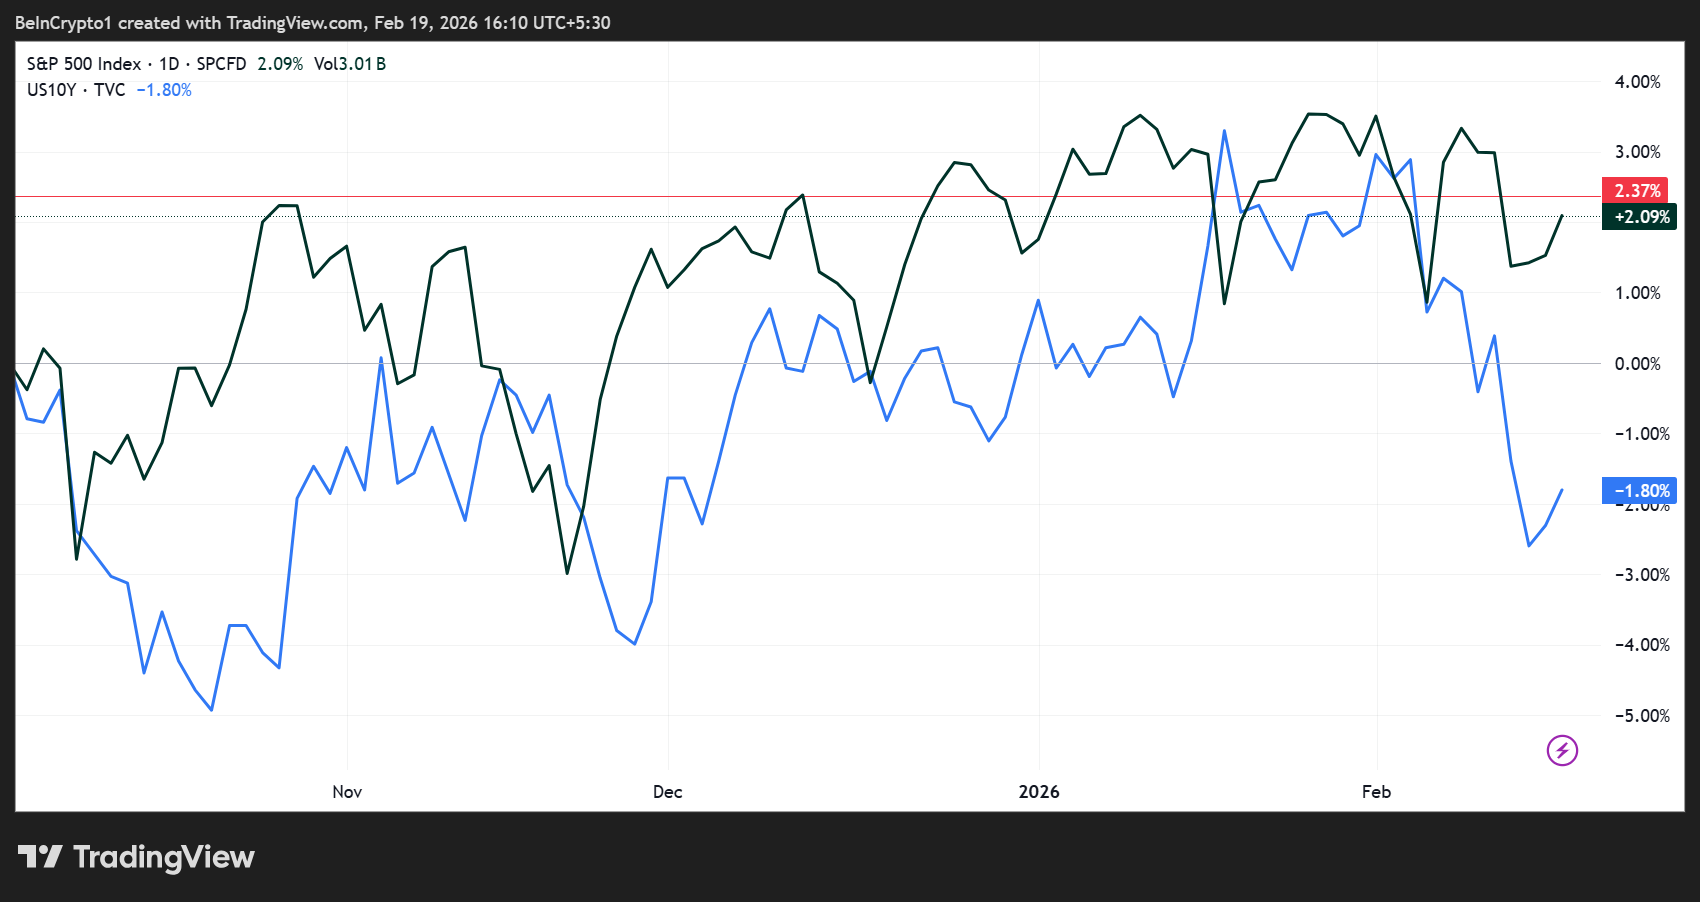Viewport: 1700px width, 902px height.
Task: Click the BeInCrypto1 chart title
Action: click(63, 22)
